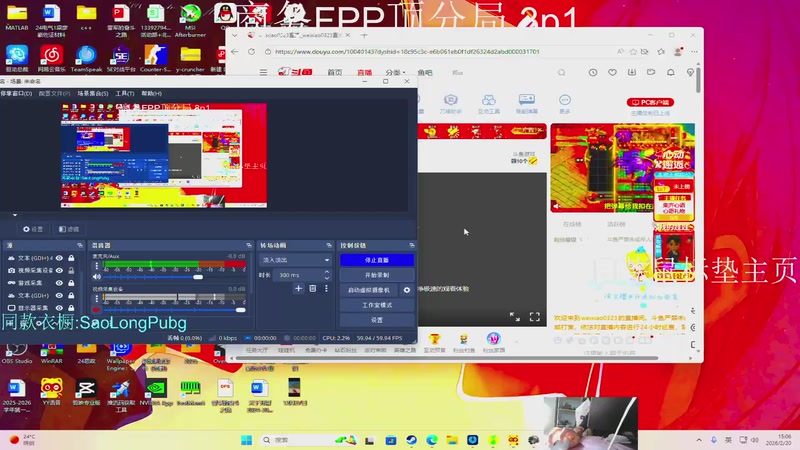Refresh the browser page
This screenshot has height=450, width=800.
pyautogui.click(x=251, y=52)
